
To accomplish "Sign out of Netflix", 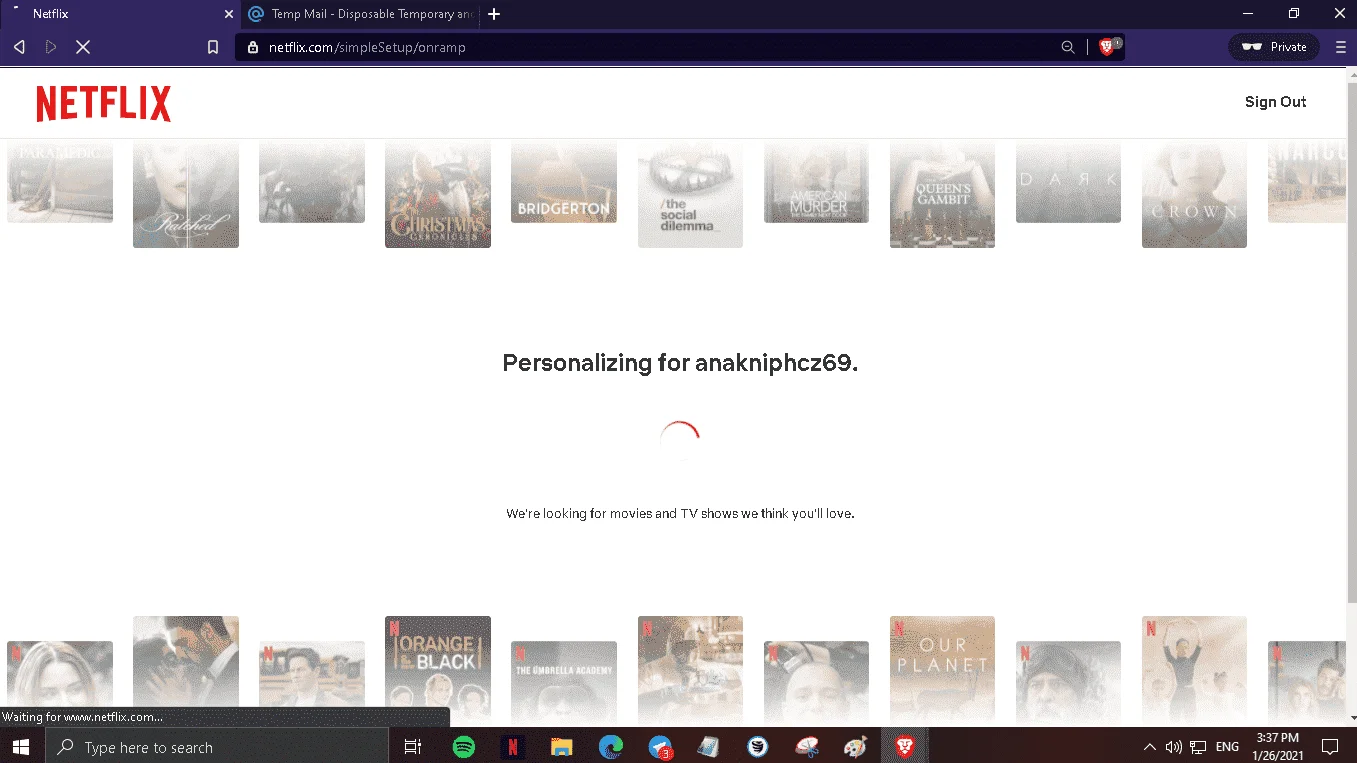I will point(1275,102).
